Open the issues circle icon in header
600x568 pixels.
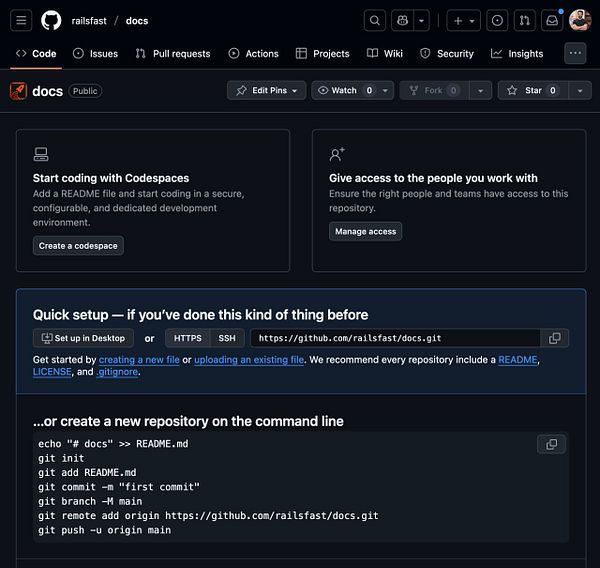[x=497, y=20]
